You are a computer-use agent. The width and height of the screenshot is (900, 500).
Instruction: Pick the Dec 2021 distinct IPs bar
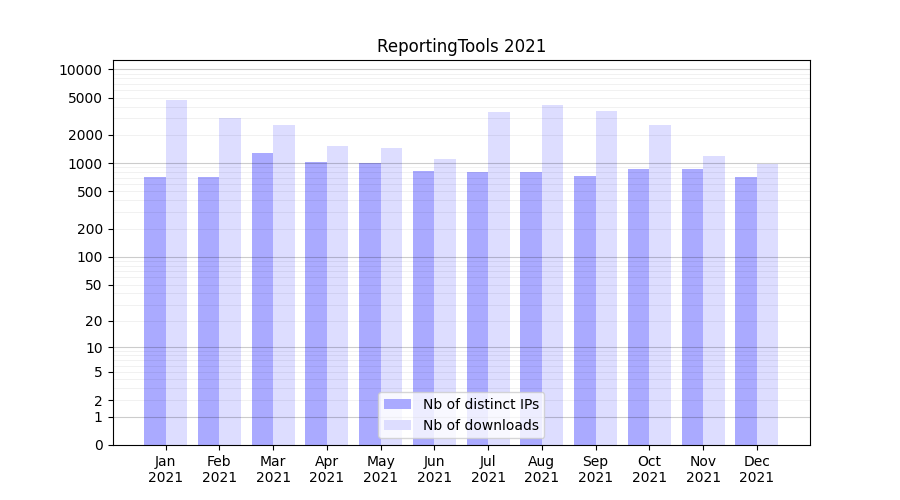(746, 310)
